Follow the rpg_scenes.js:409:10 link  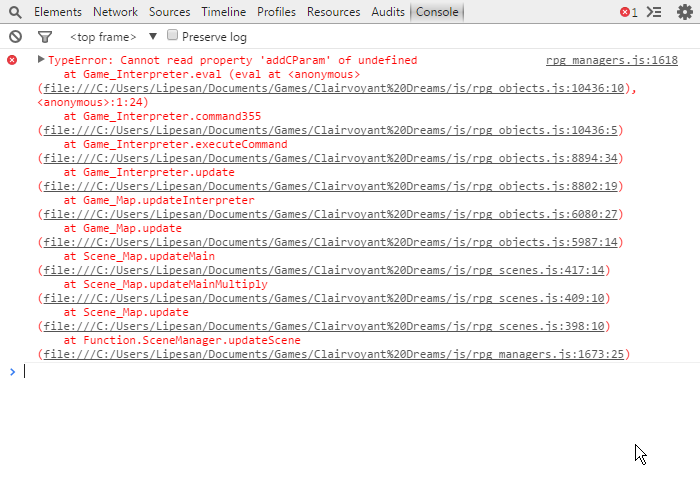(324, 298)
